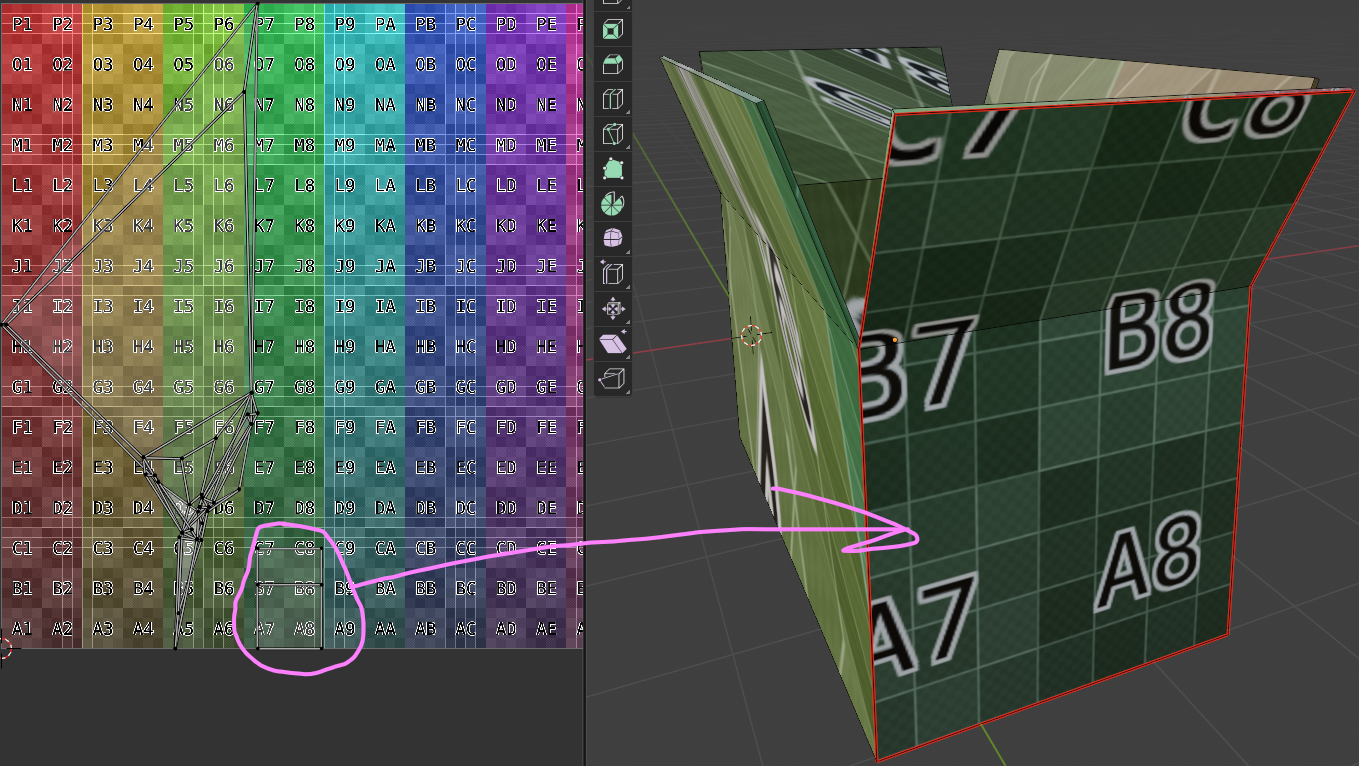This screenshot has height=766, width=1359.
Task: Select the Poly Build tool
Action: click(612, 169)
